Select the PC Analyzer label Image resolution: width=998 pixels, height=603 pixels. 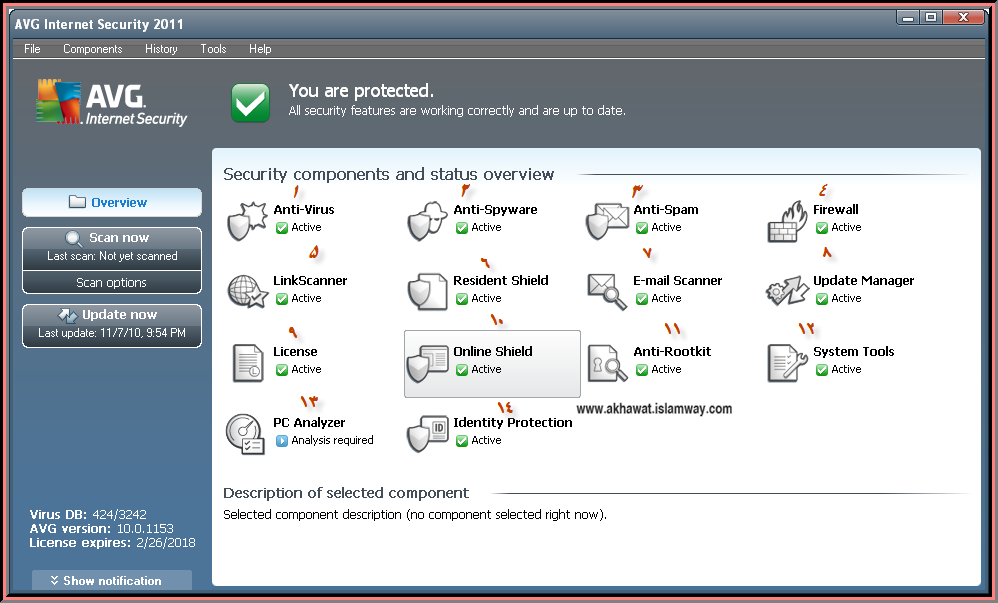309,423
